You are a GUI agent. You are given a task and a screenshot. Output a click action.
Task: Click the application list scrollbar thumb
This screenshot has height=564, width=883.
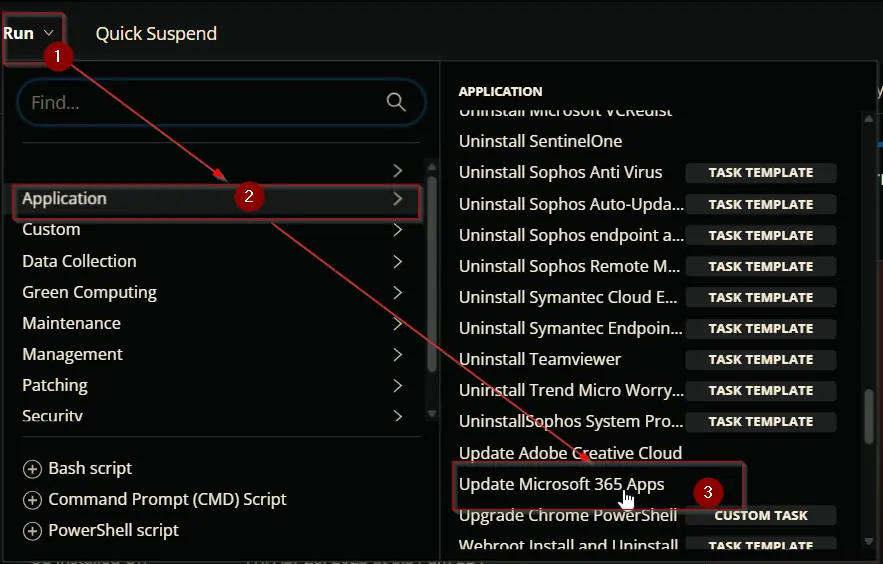point(869,417)
